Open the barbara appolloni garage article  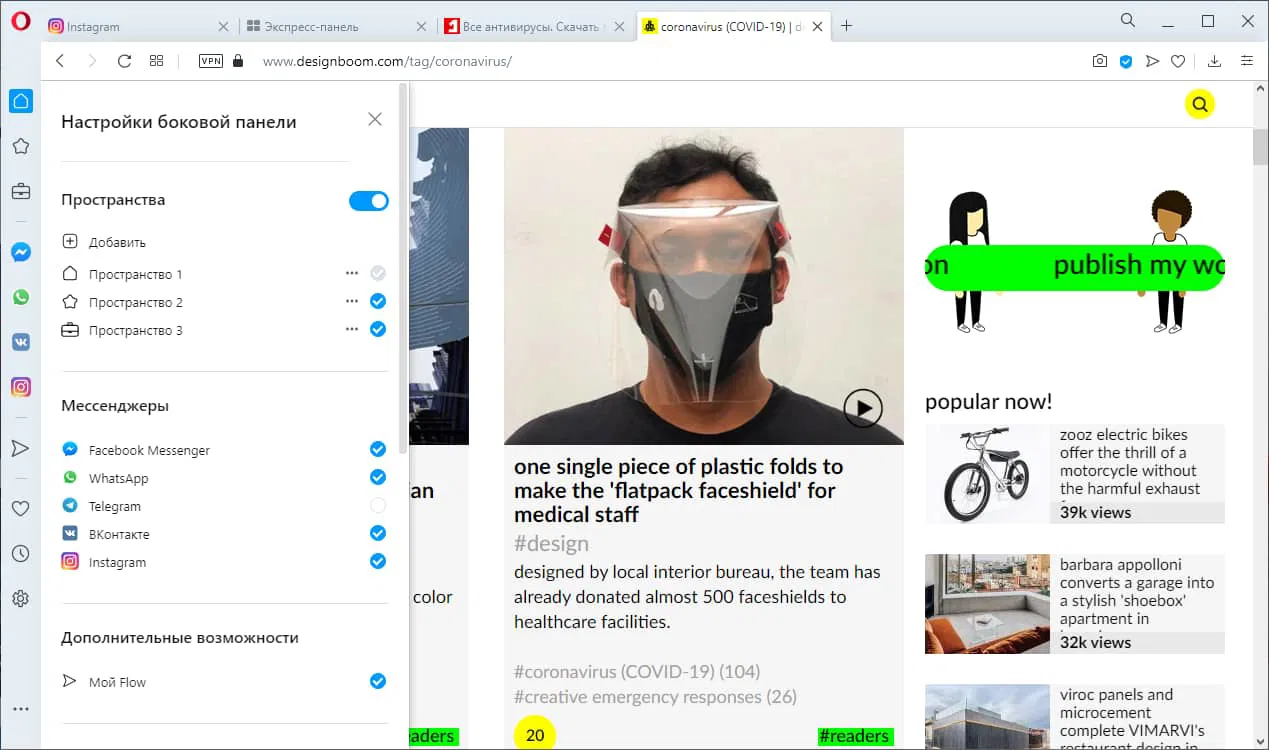click(x=1137, y=592)
